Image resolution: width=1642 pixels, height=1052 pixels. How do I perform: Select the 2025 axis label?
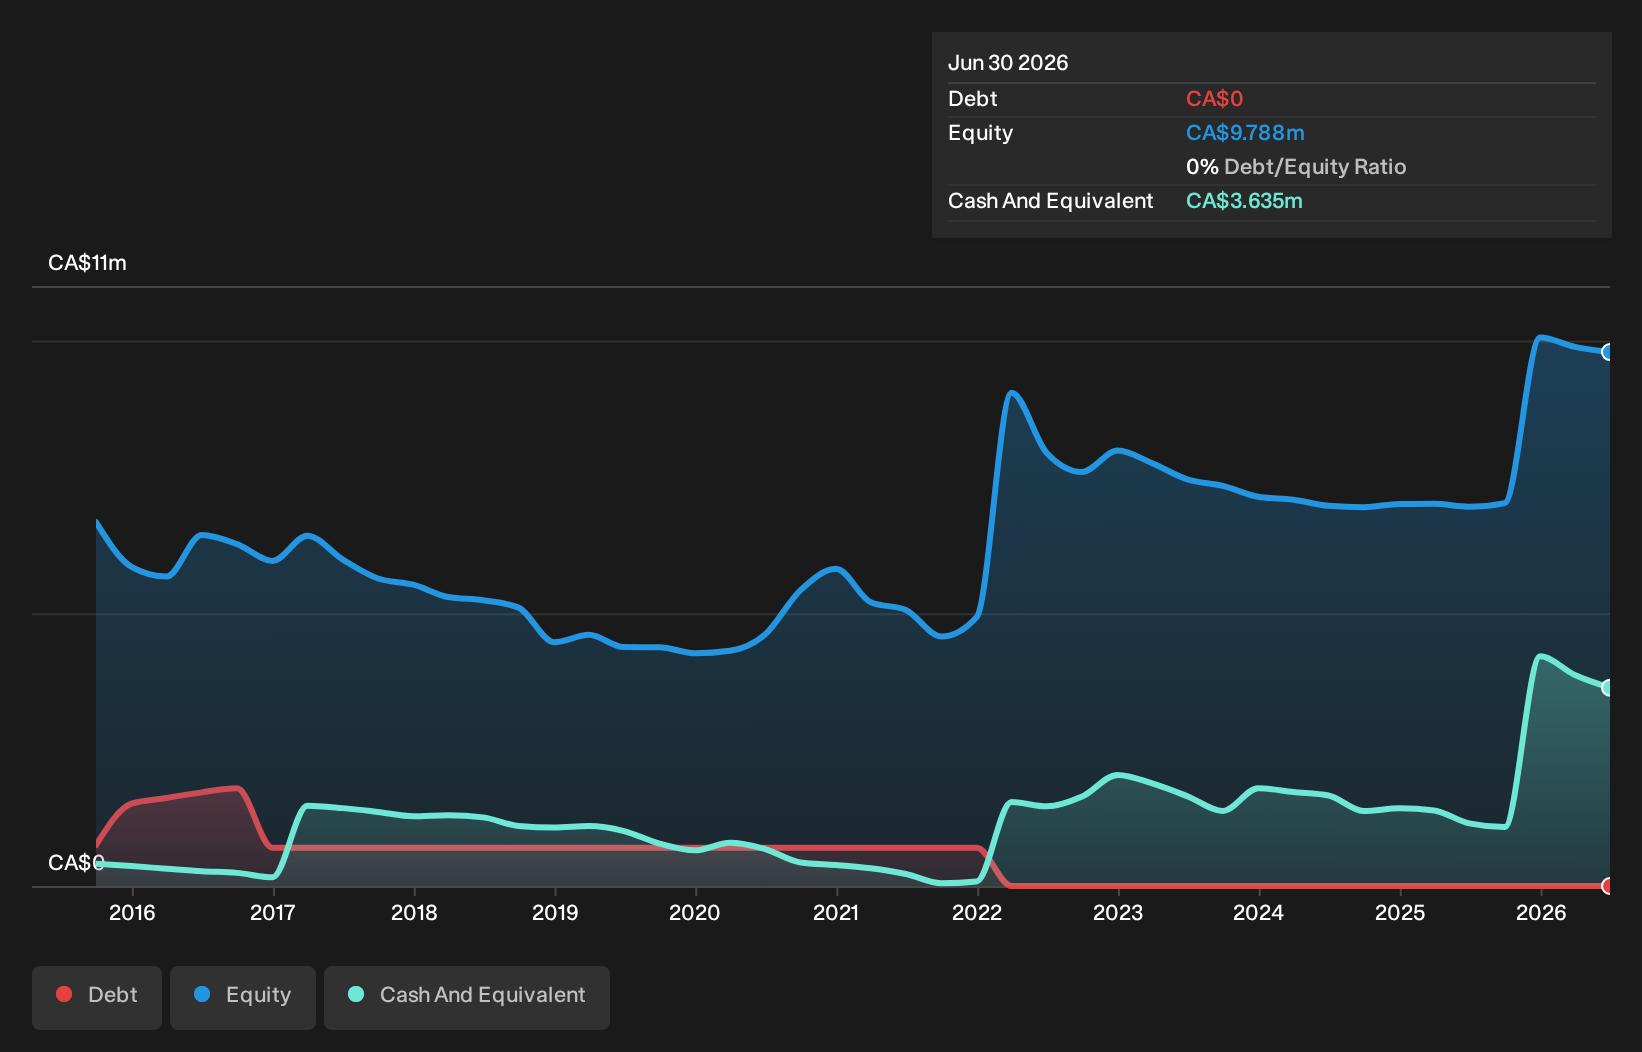(1400, 913)
